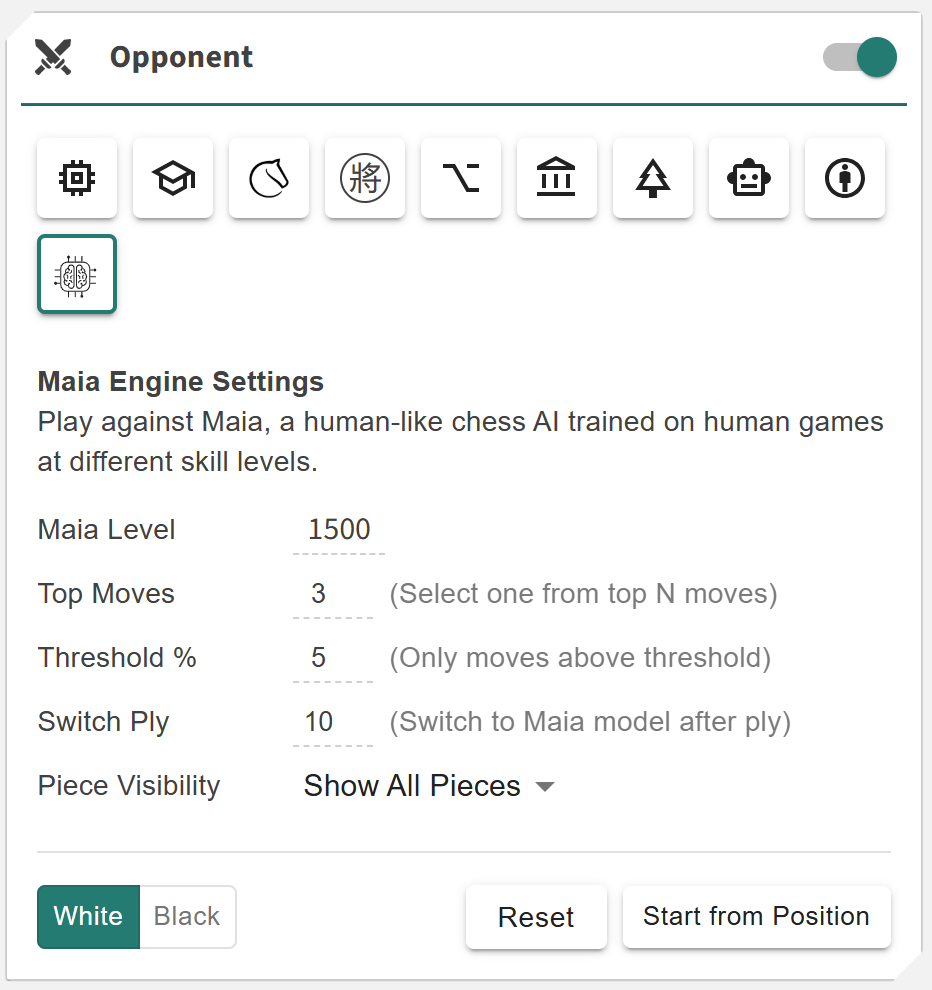The height and width of the screenshot is (990, 932).
Task: Choose the museum building opponent icon
Action: tap(557, 178)
